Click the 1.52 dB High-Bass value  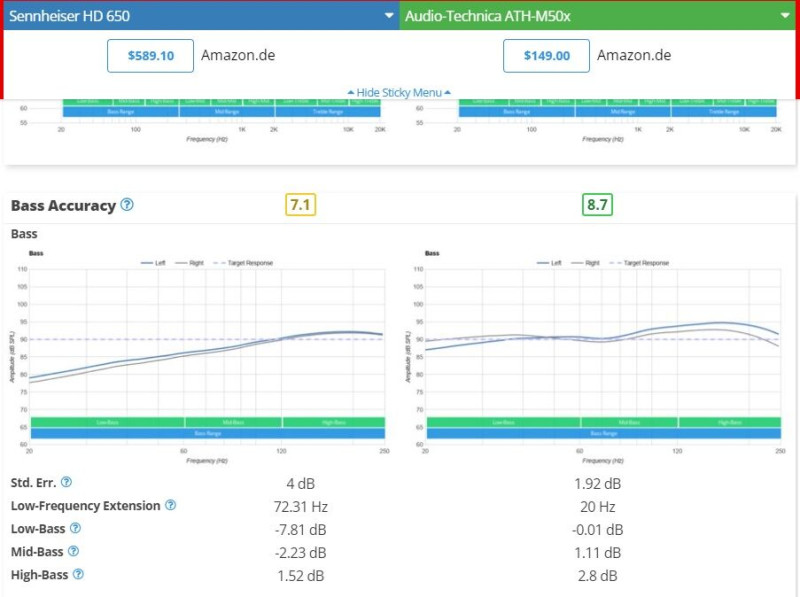(301, 576)
